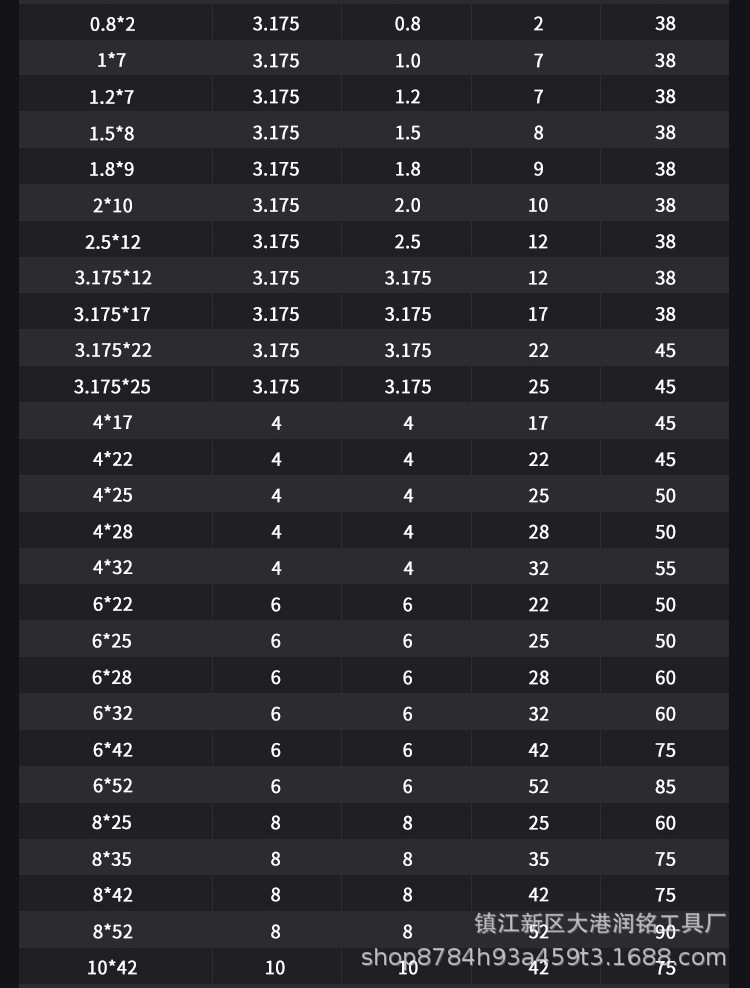
Task: Select the 8*35 specification cell
Action: pos(112,859)
